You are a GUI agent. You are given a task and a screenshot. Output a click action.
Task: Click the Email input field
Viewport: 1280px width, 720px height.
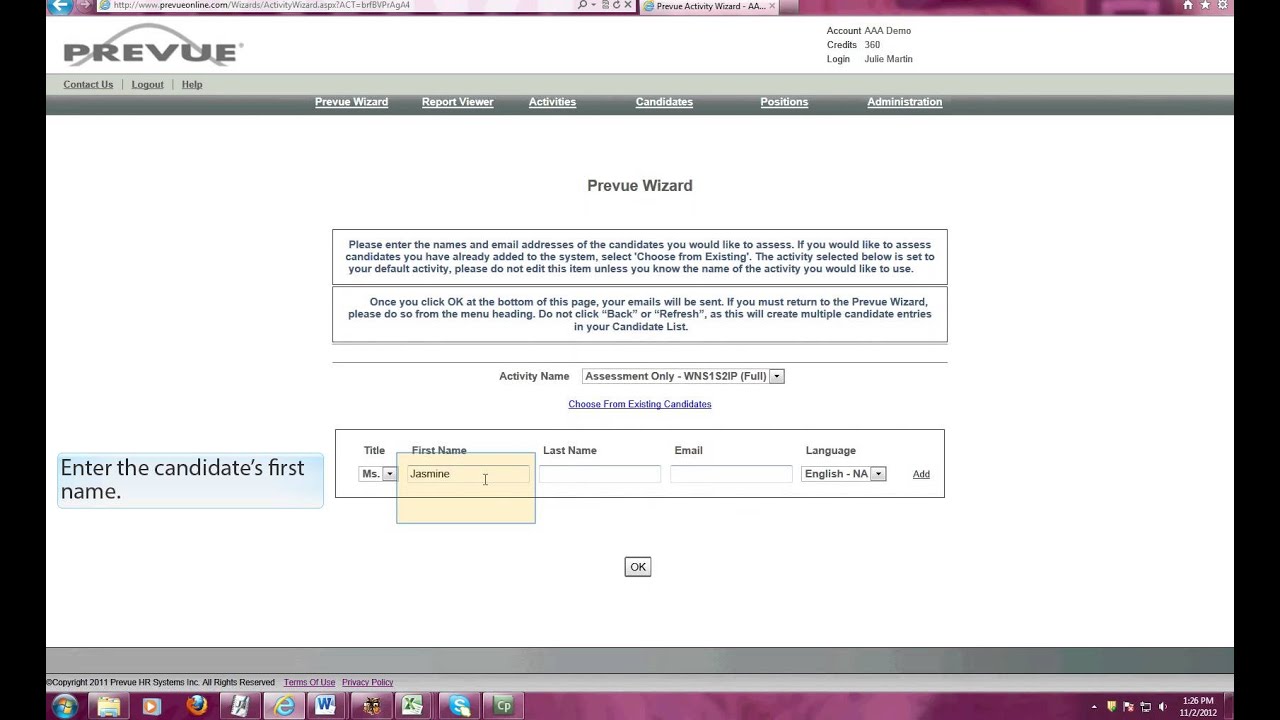[731, 474]
